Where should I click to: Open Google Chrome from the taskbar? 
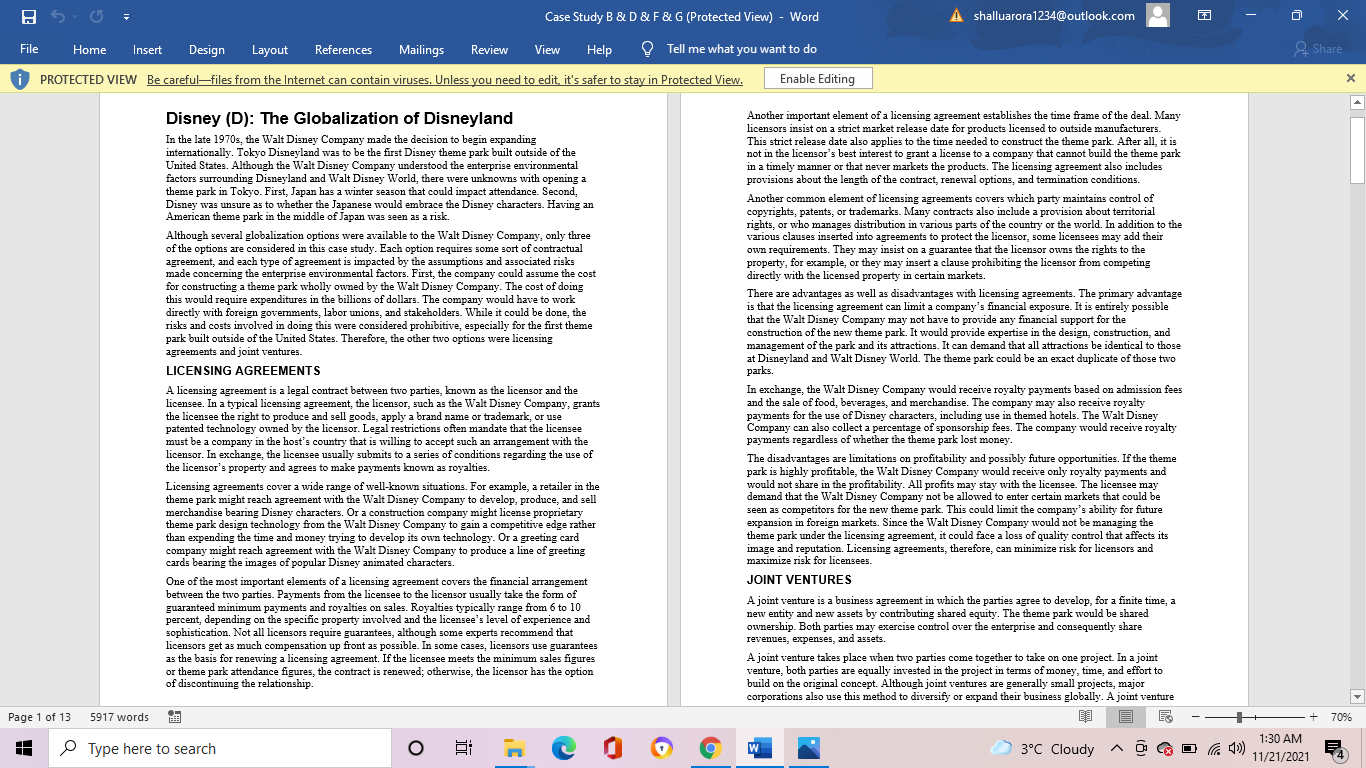[711, 748]
